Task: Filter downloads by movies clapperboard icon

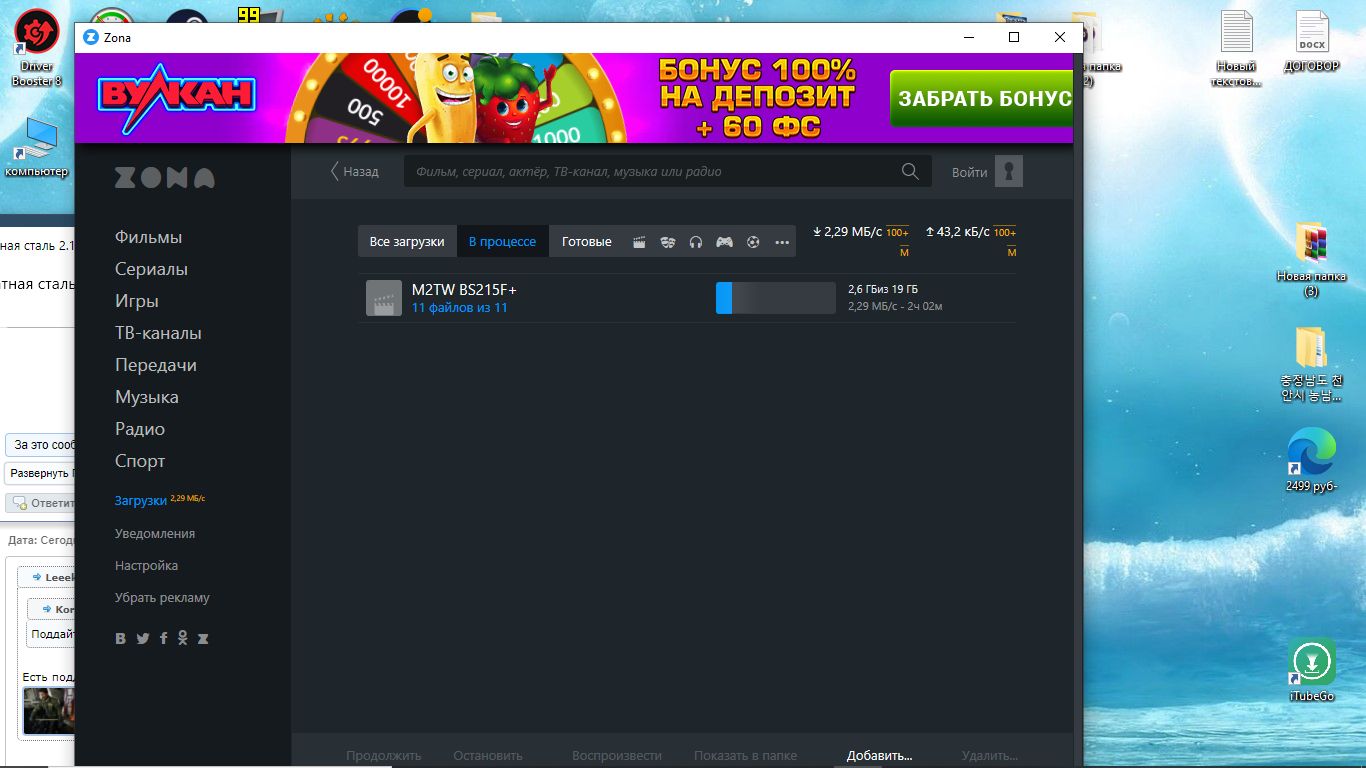Action: click(x=639, y=242)
